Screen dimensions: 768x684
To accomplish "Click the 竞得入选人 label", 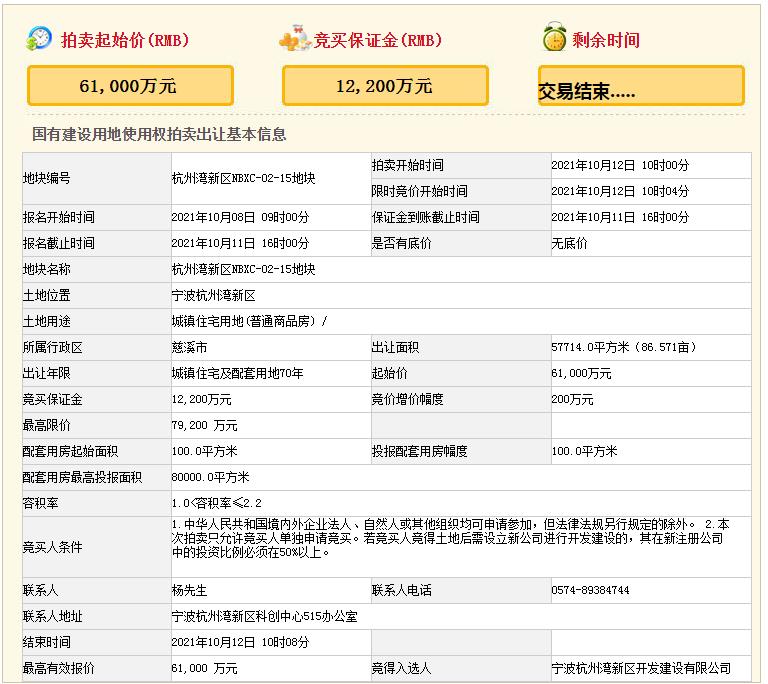I will 402,668.
